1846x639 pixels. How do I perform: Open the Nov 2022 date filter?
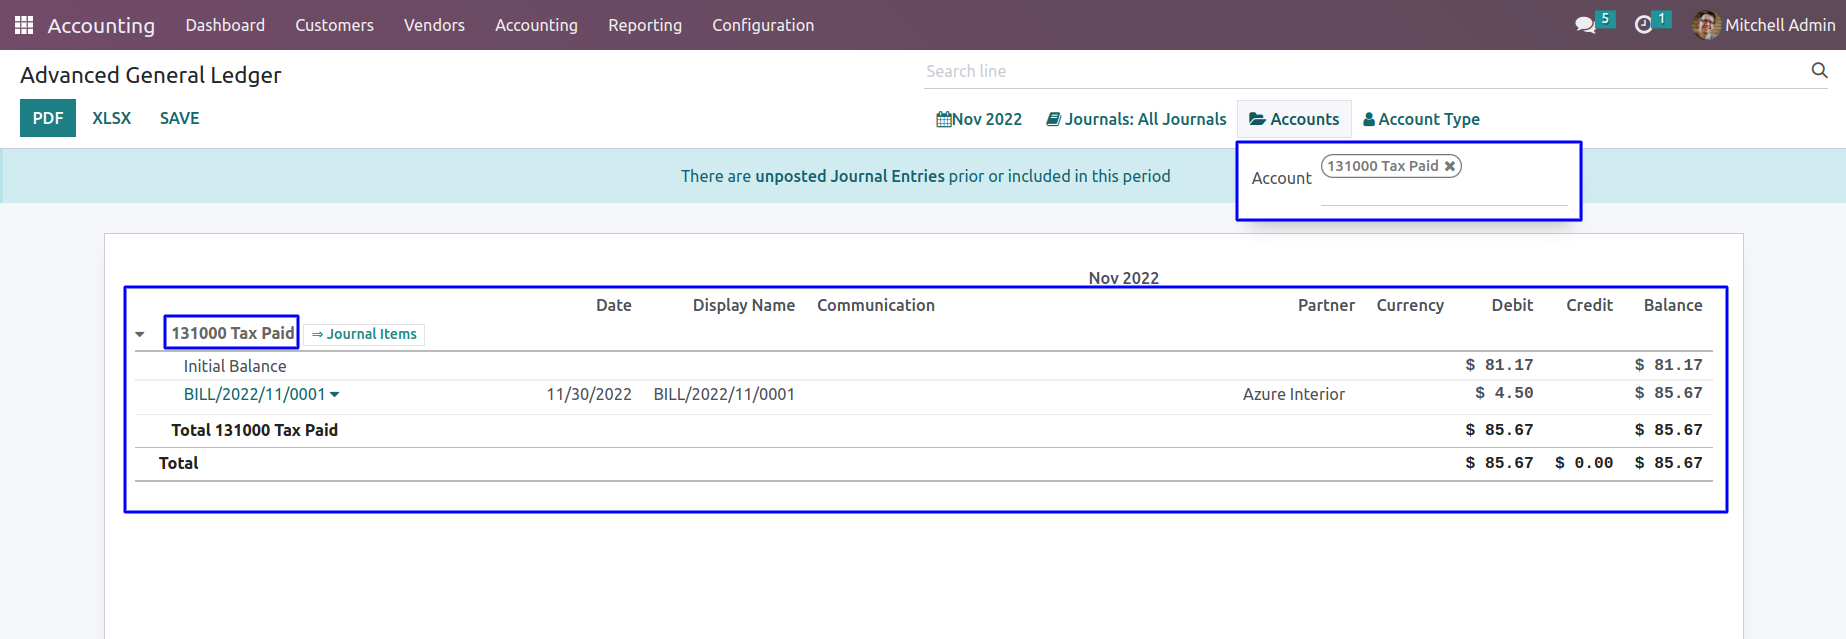[979, 119]
